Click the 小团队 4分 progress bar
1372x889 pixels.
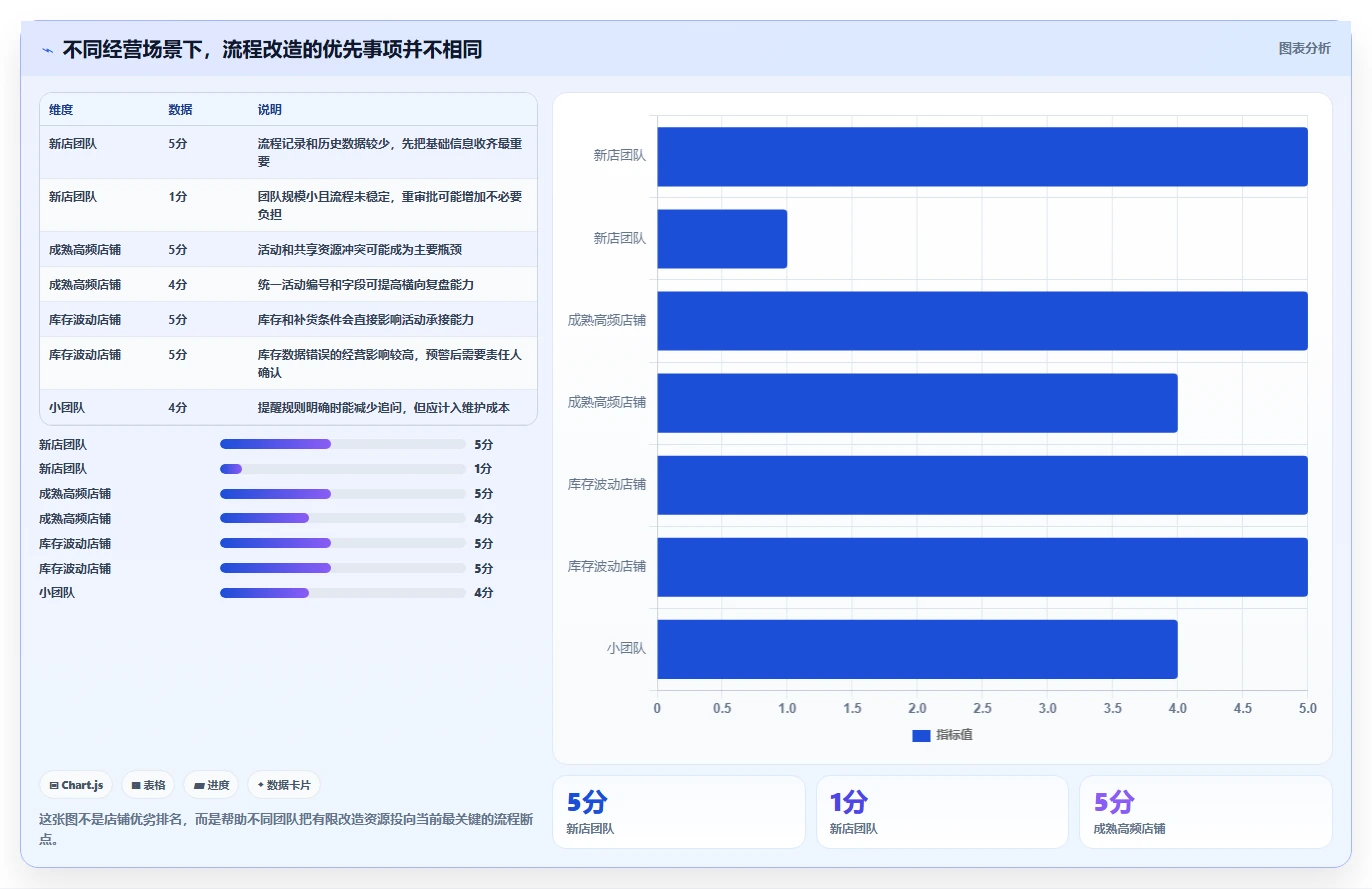tap(343, 593)
